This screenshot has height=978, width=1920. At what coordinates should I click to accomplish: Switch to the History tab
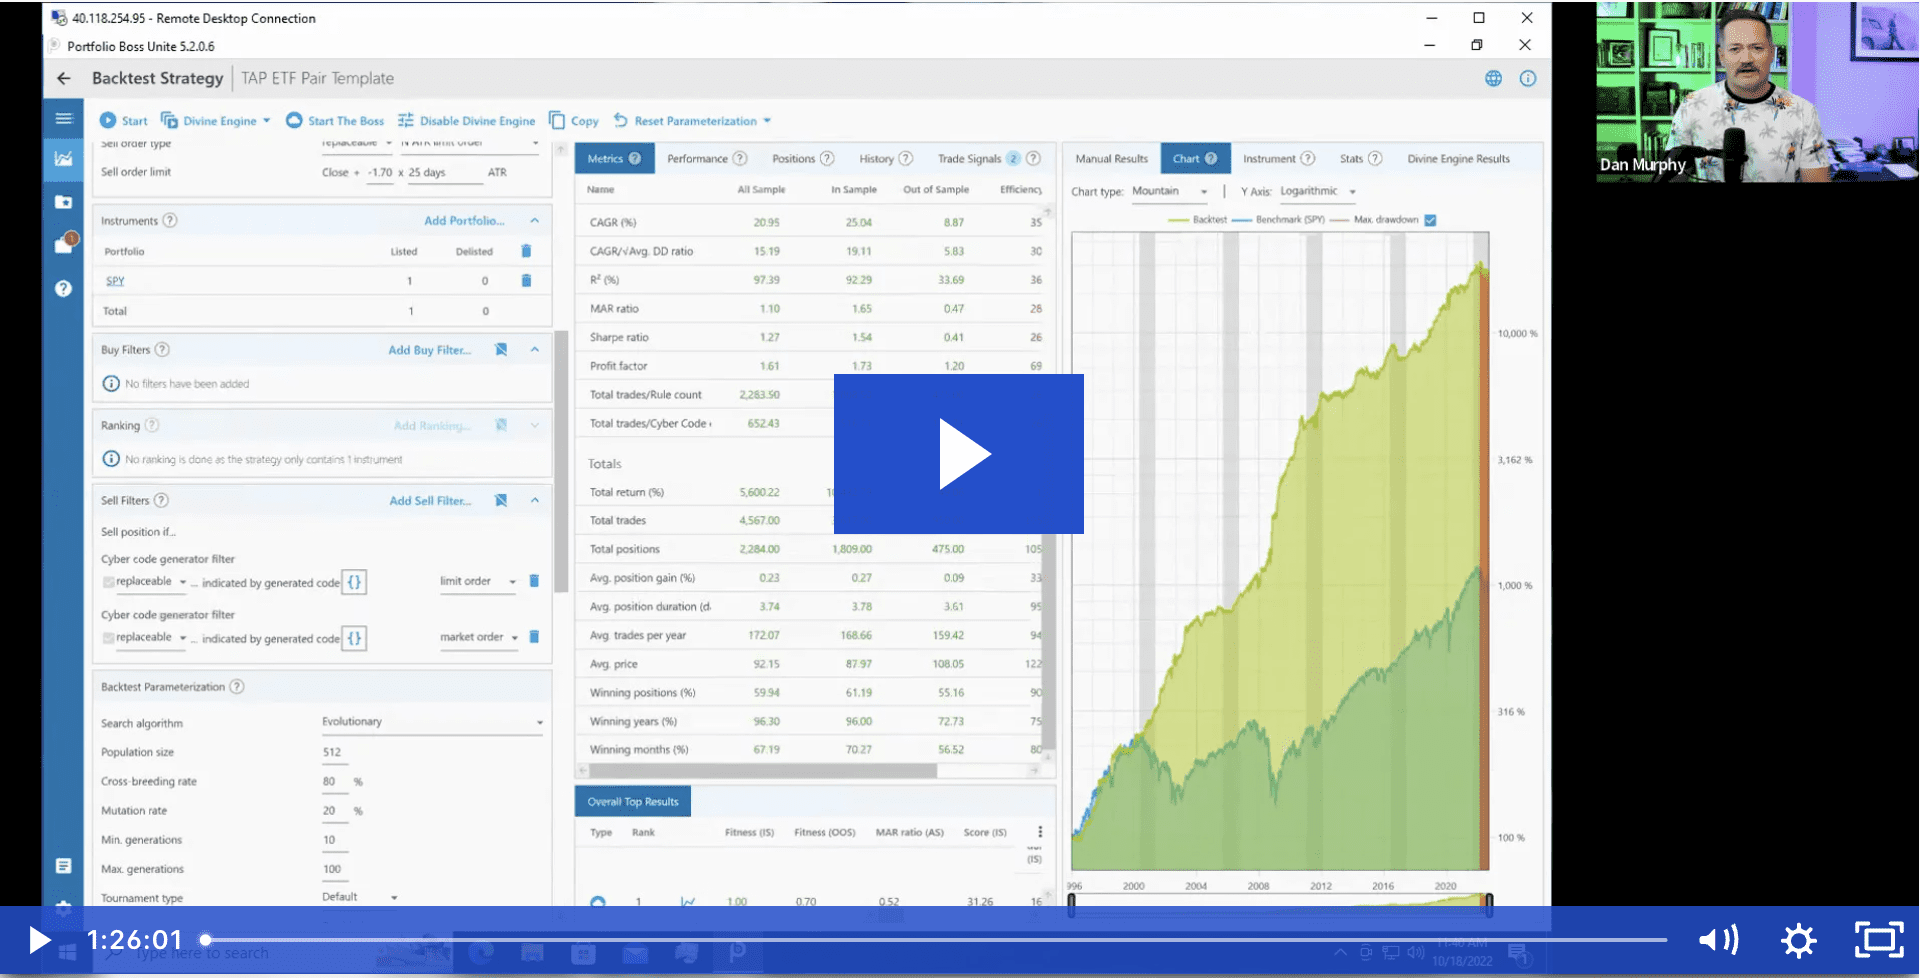point(886,159)
